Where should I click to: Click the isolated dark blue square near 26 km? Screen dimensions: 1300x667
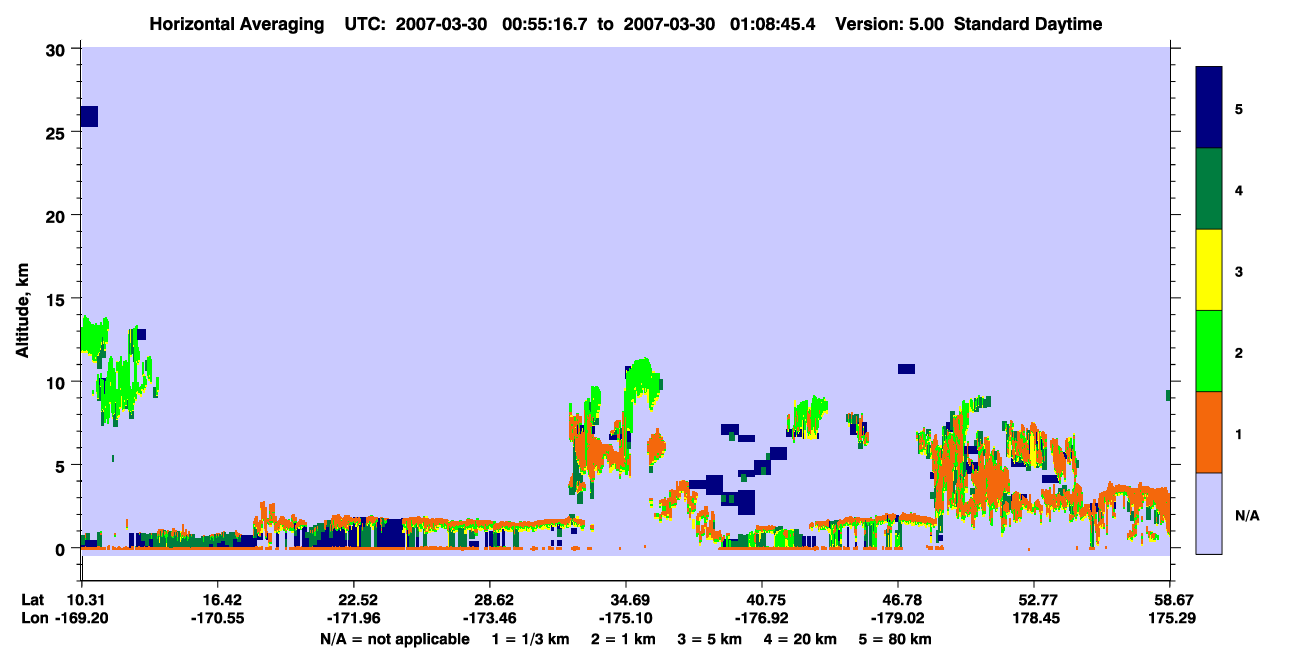click(89, 116)
